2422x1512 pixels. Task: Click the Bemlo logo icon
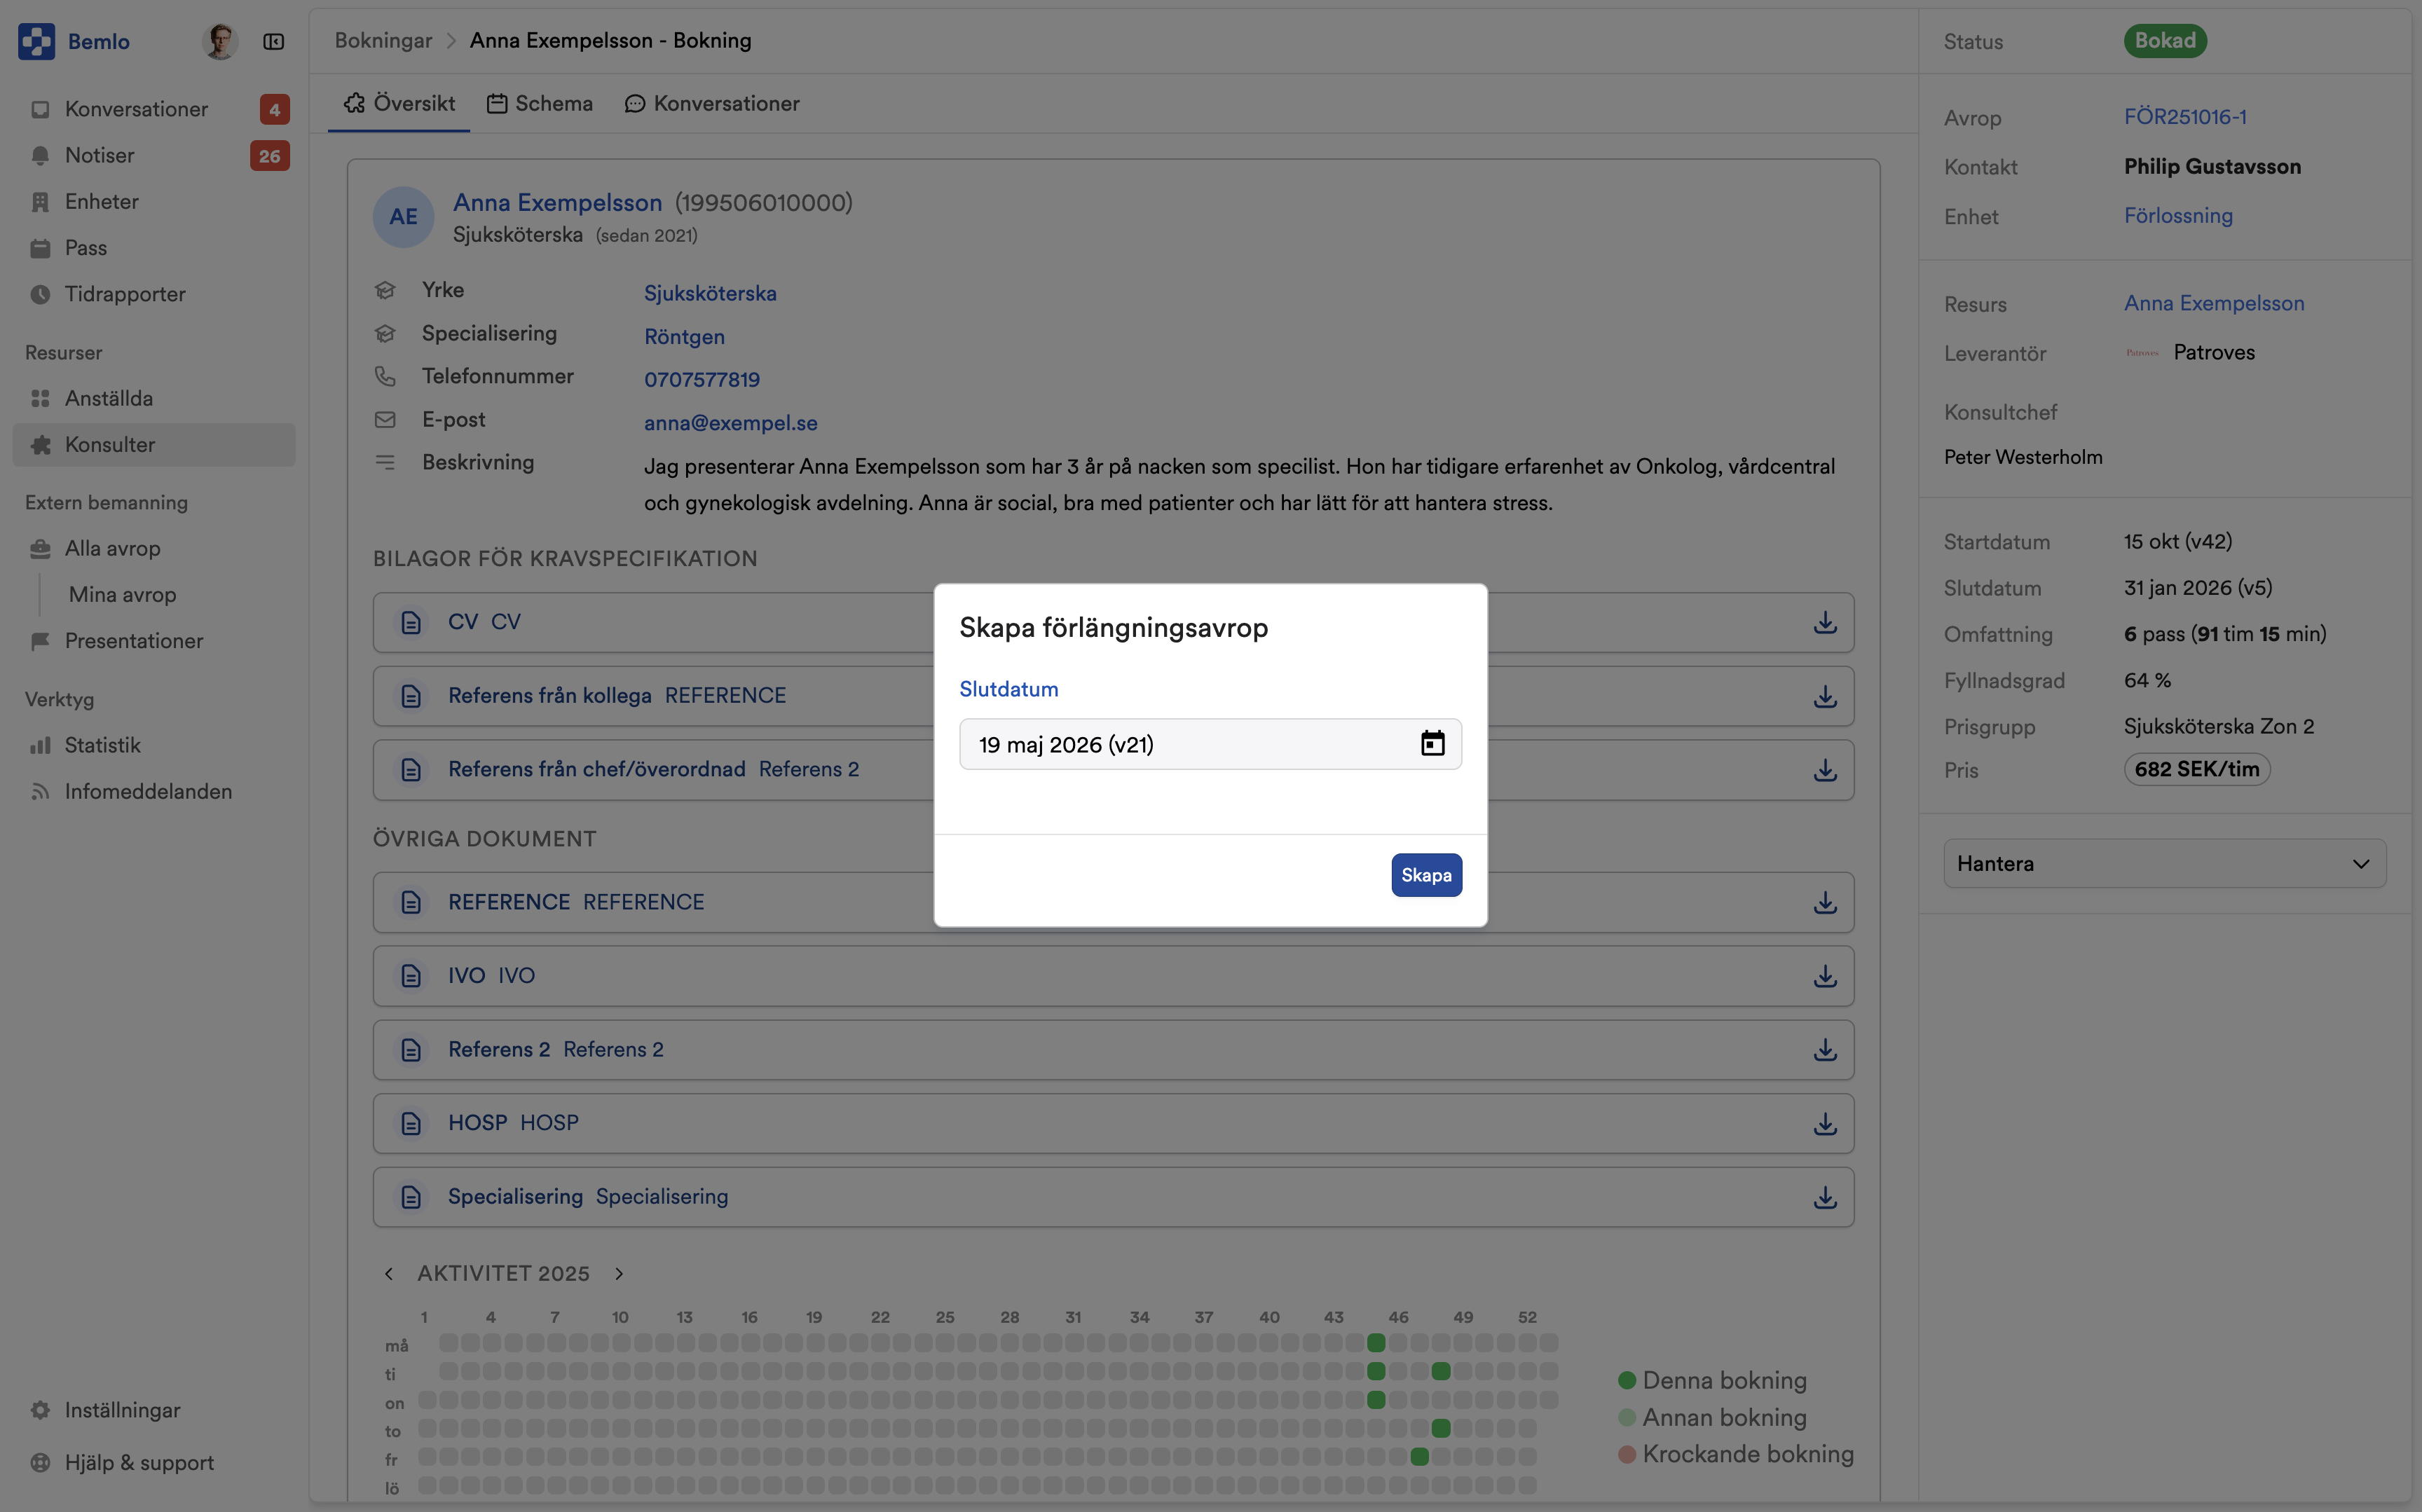[37, 41]
